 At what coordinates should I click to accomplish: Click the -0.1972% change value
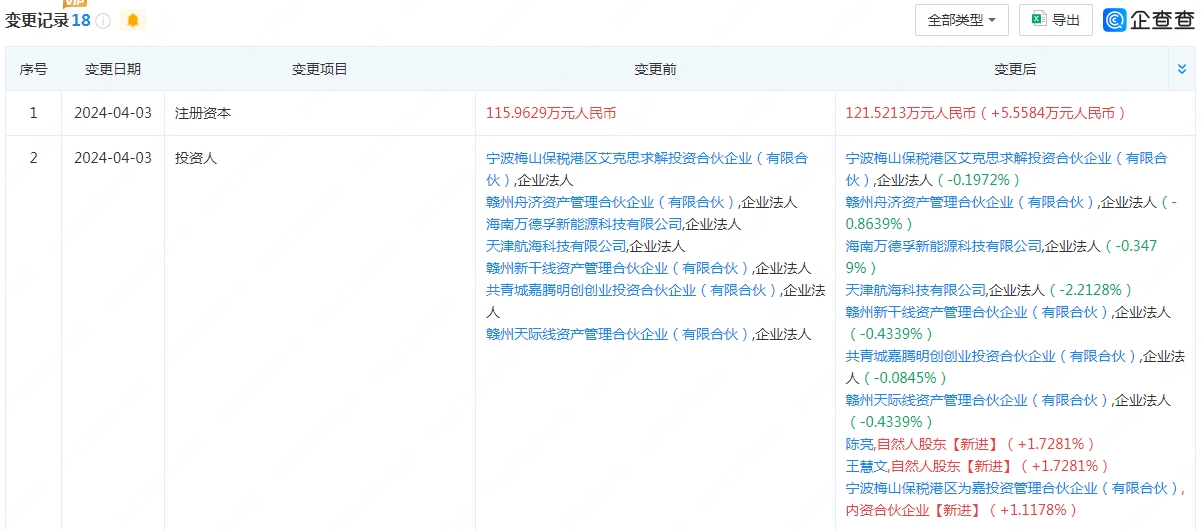coord(981,180)
